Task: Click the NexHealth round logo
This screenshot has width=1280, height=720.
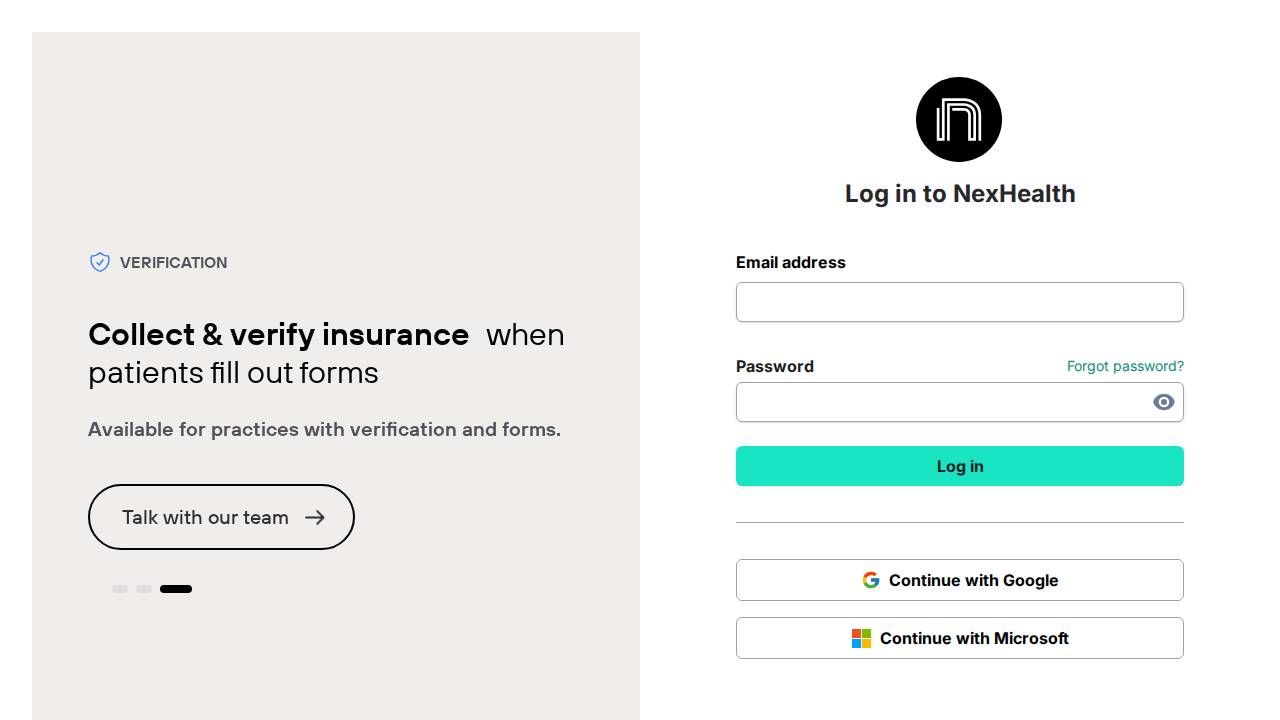Action: click(959, 119)
